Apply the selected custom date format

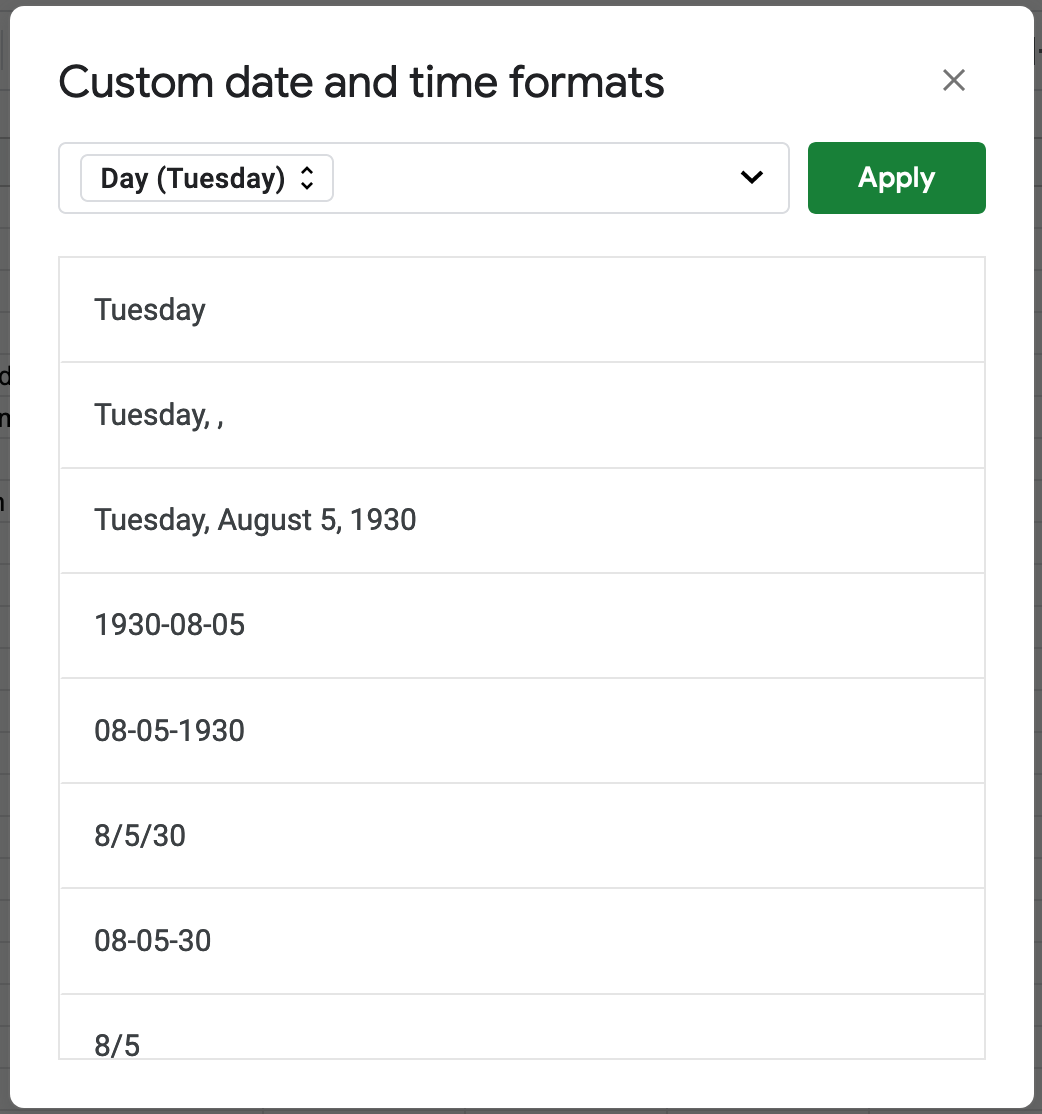coord(895,177)
